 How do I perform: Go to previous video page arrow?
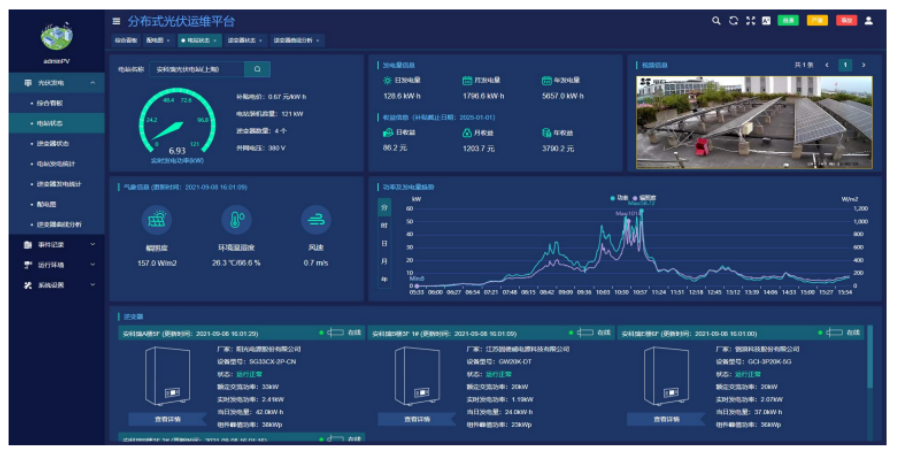pos(827,65)
